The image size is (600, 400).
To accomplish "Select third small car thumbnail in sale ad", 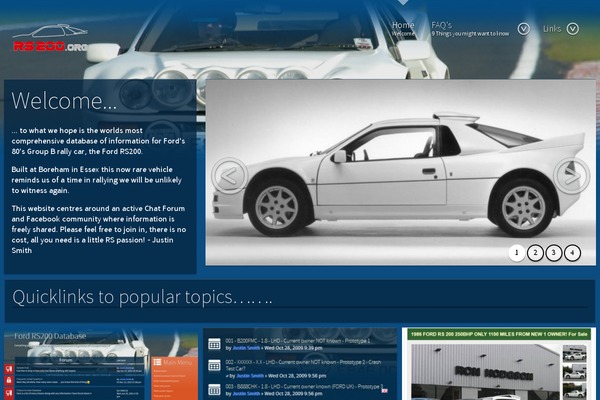I will pos(574,391).
